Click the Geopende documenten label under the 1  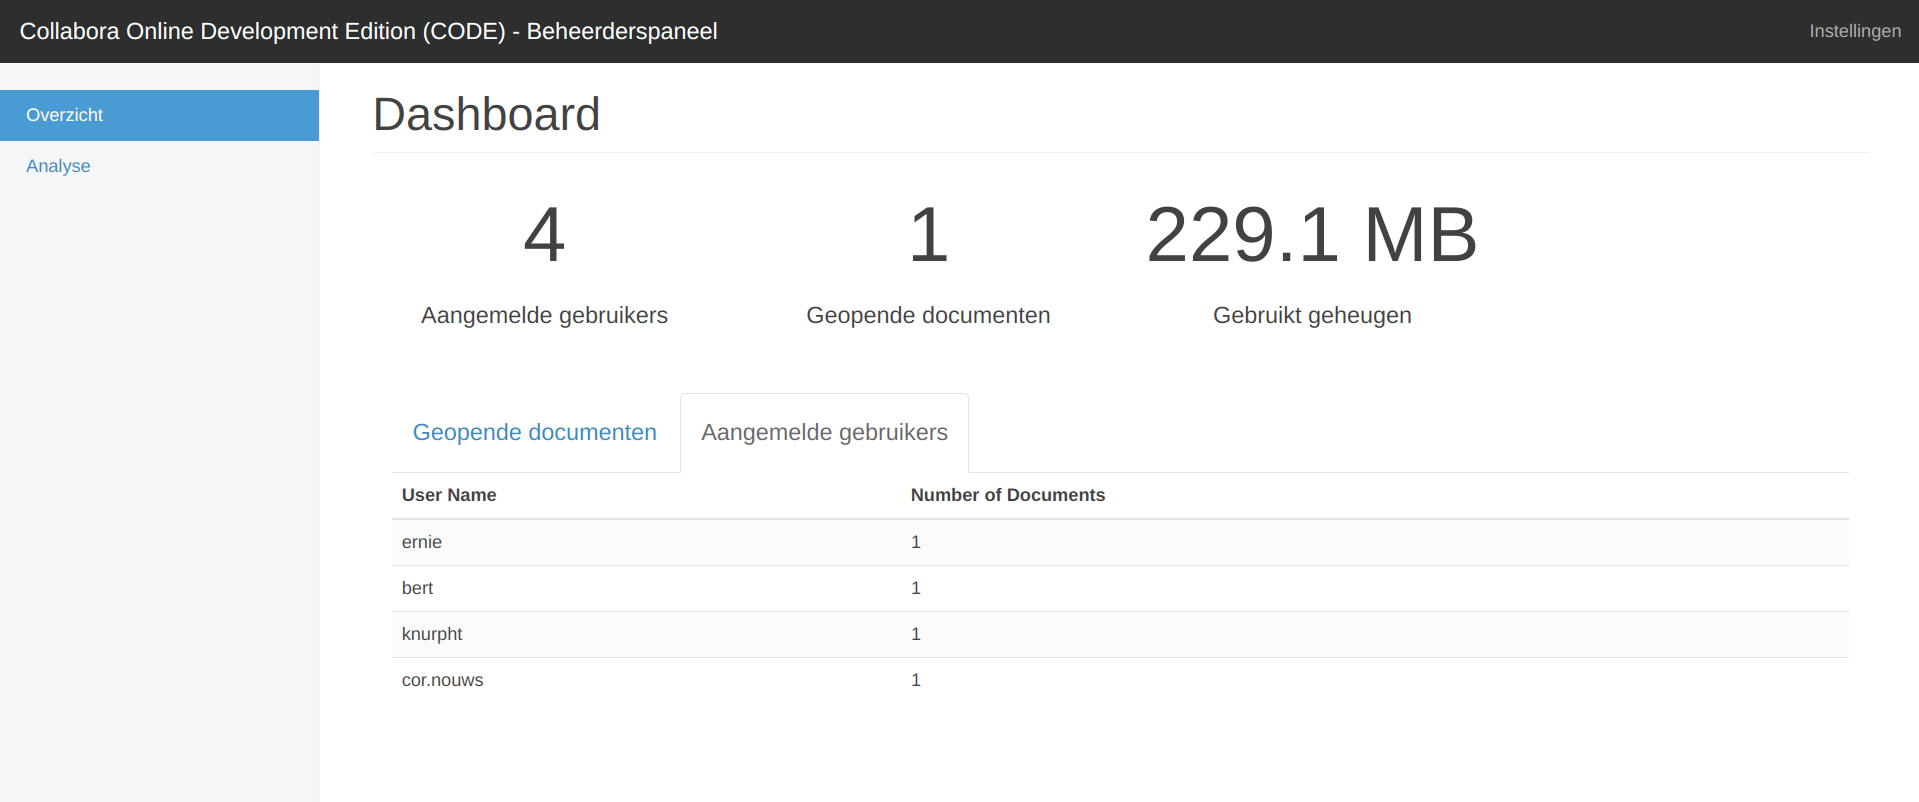click(927, 315)
